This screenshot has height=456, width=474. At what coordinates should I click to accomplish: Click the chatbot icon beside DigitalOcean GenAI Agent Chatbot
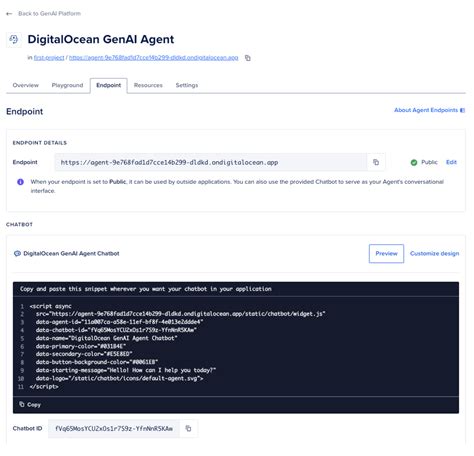17,254
